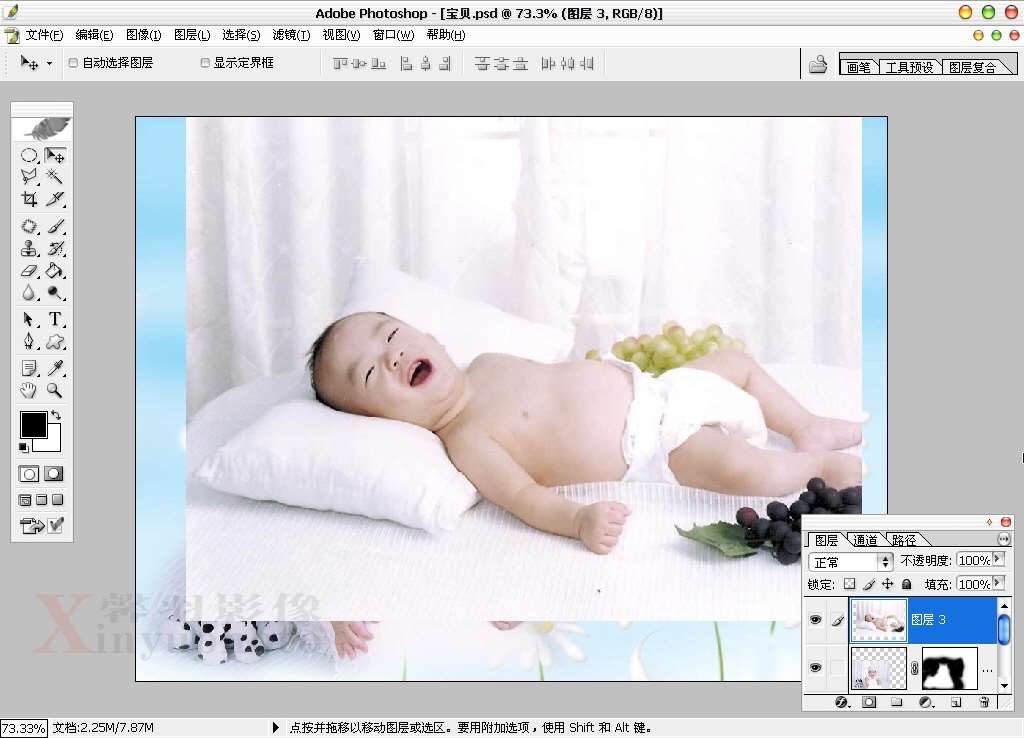Open the 编辑(E) menu

(x=94, y=35)
